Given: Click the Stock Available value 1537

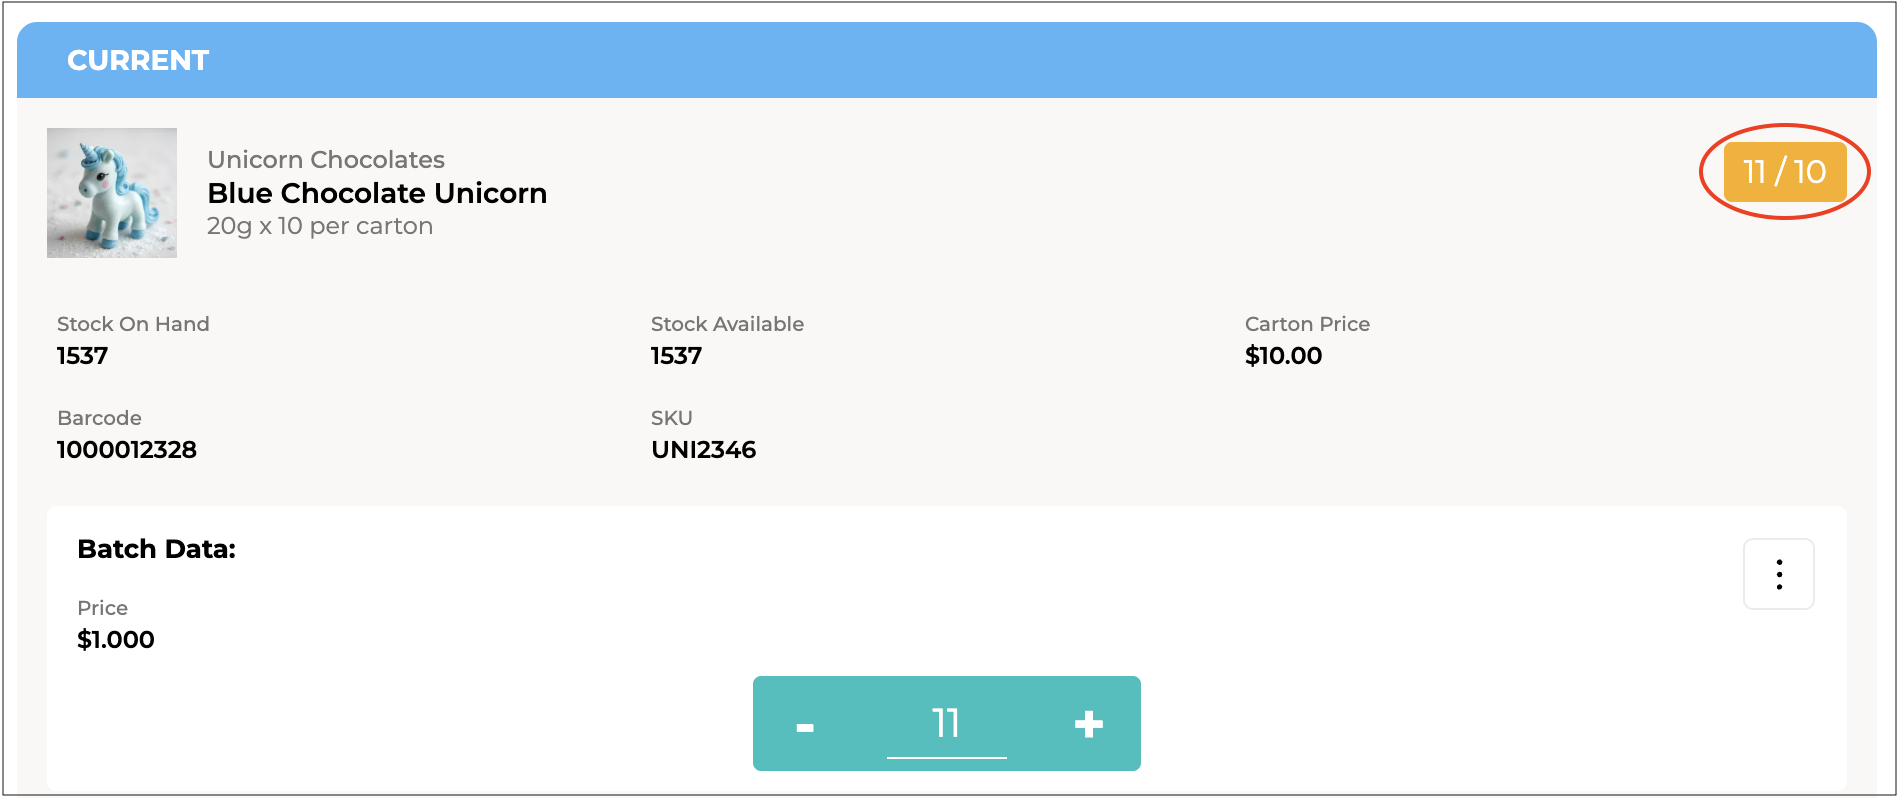Looking at the screenshot, I should 676,356.
